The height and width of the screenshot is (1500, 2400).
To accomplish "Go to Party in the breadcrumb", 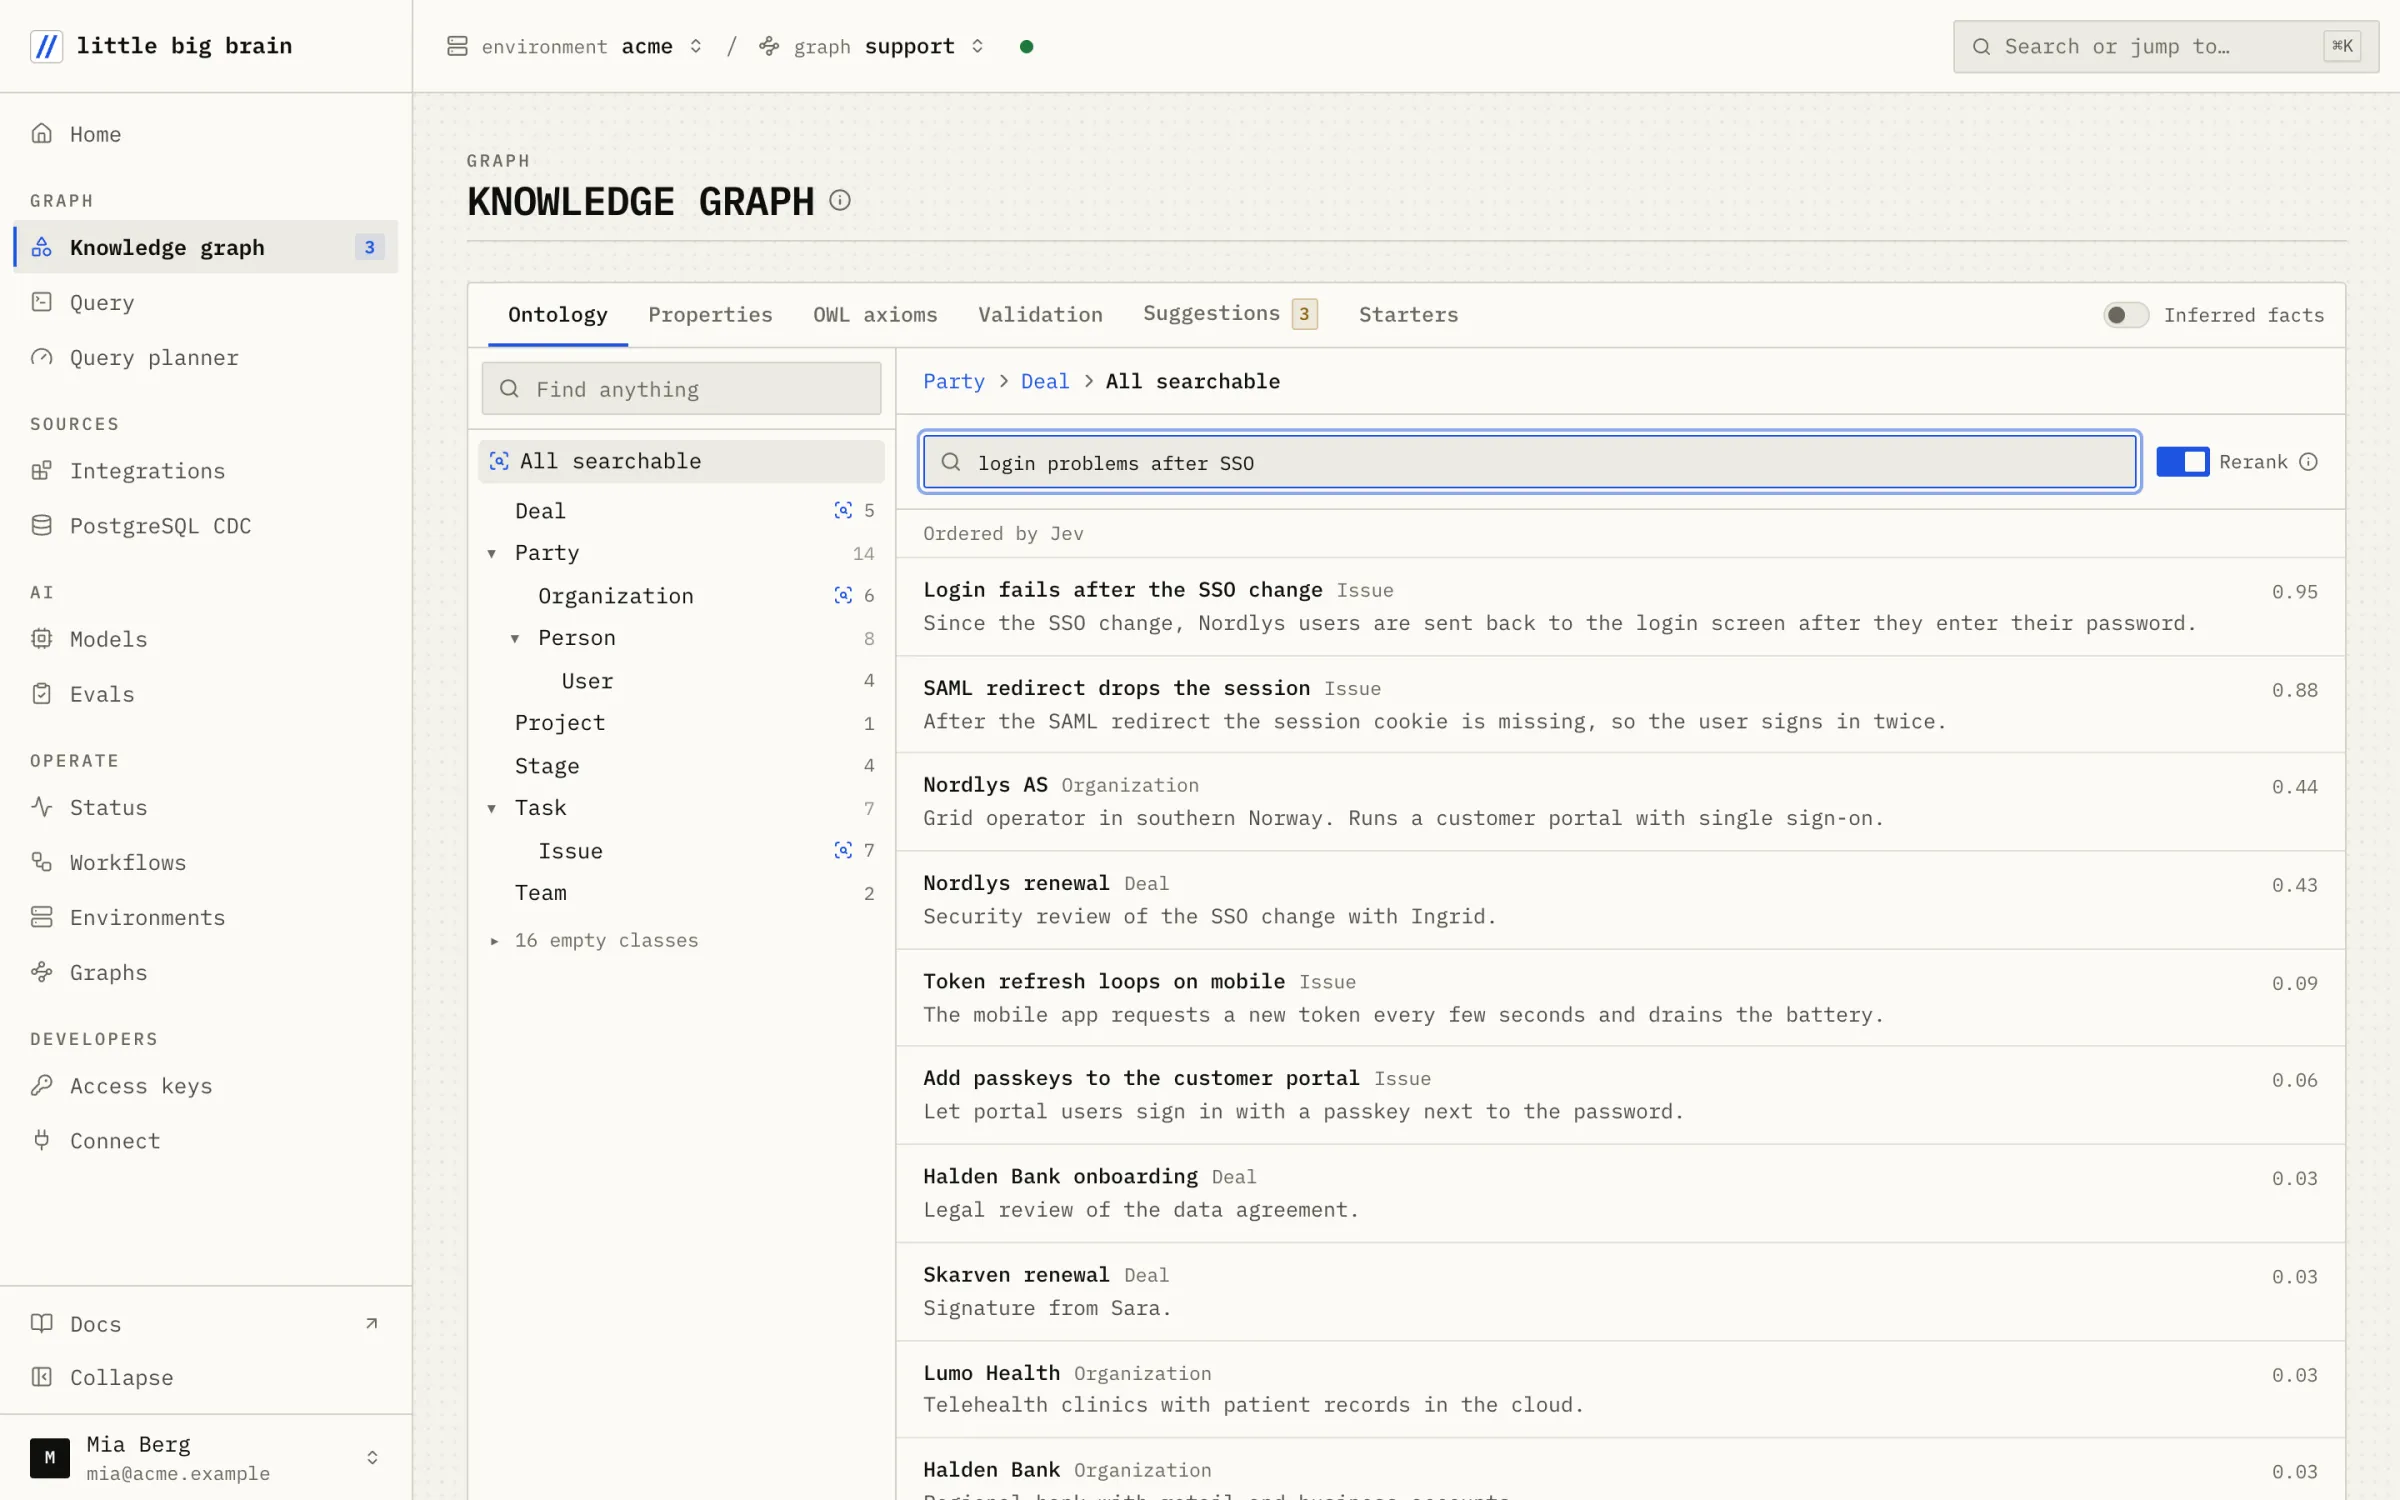I will coord(953,381).
